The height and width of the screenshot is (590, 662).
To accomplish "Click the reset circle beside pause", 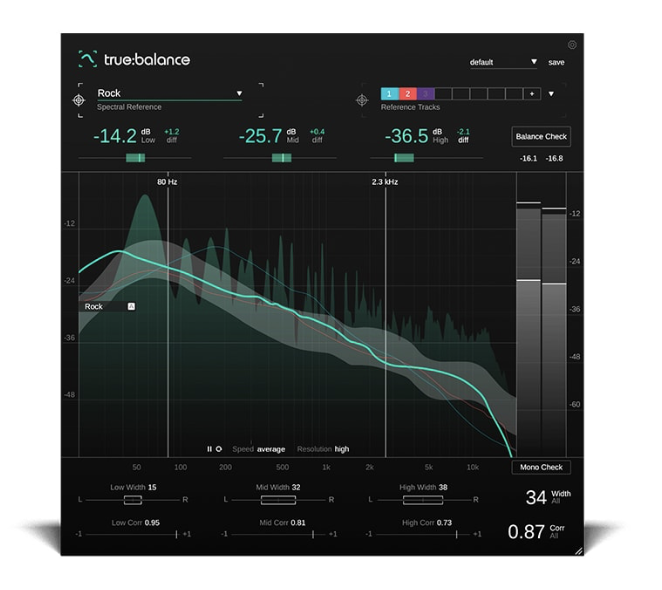I will coord(219,449).
